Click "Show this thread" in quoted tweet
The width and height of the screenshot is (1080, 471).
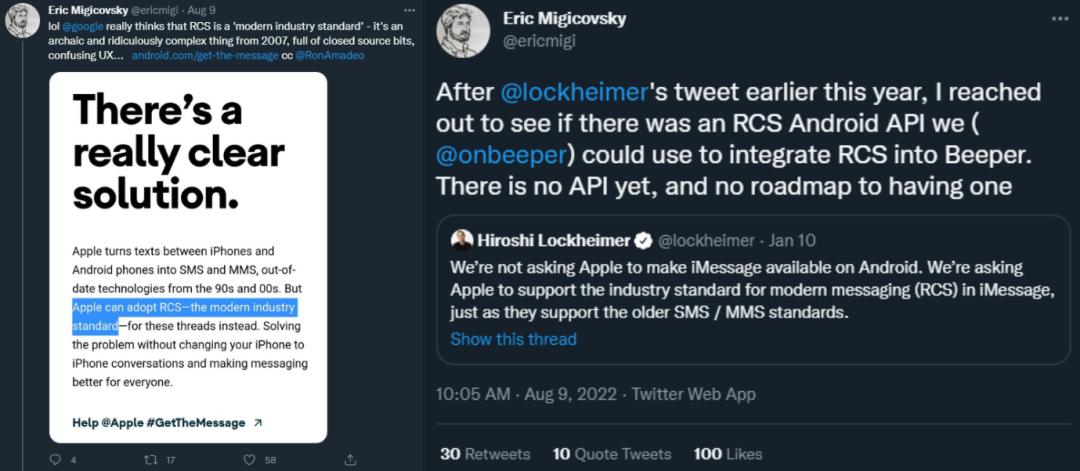point(513,339)
